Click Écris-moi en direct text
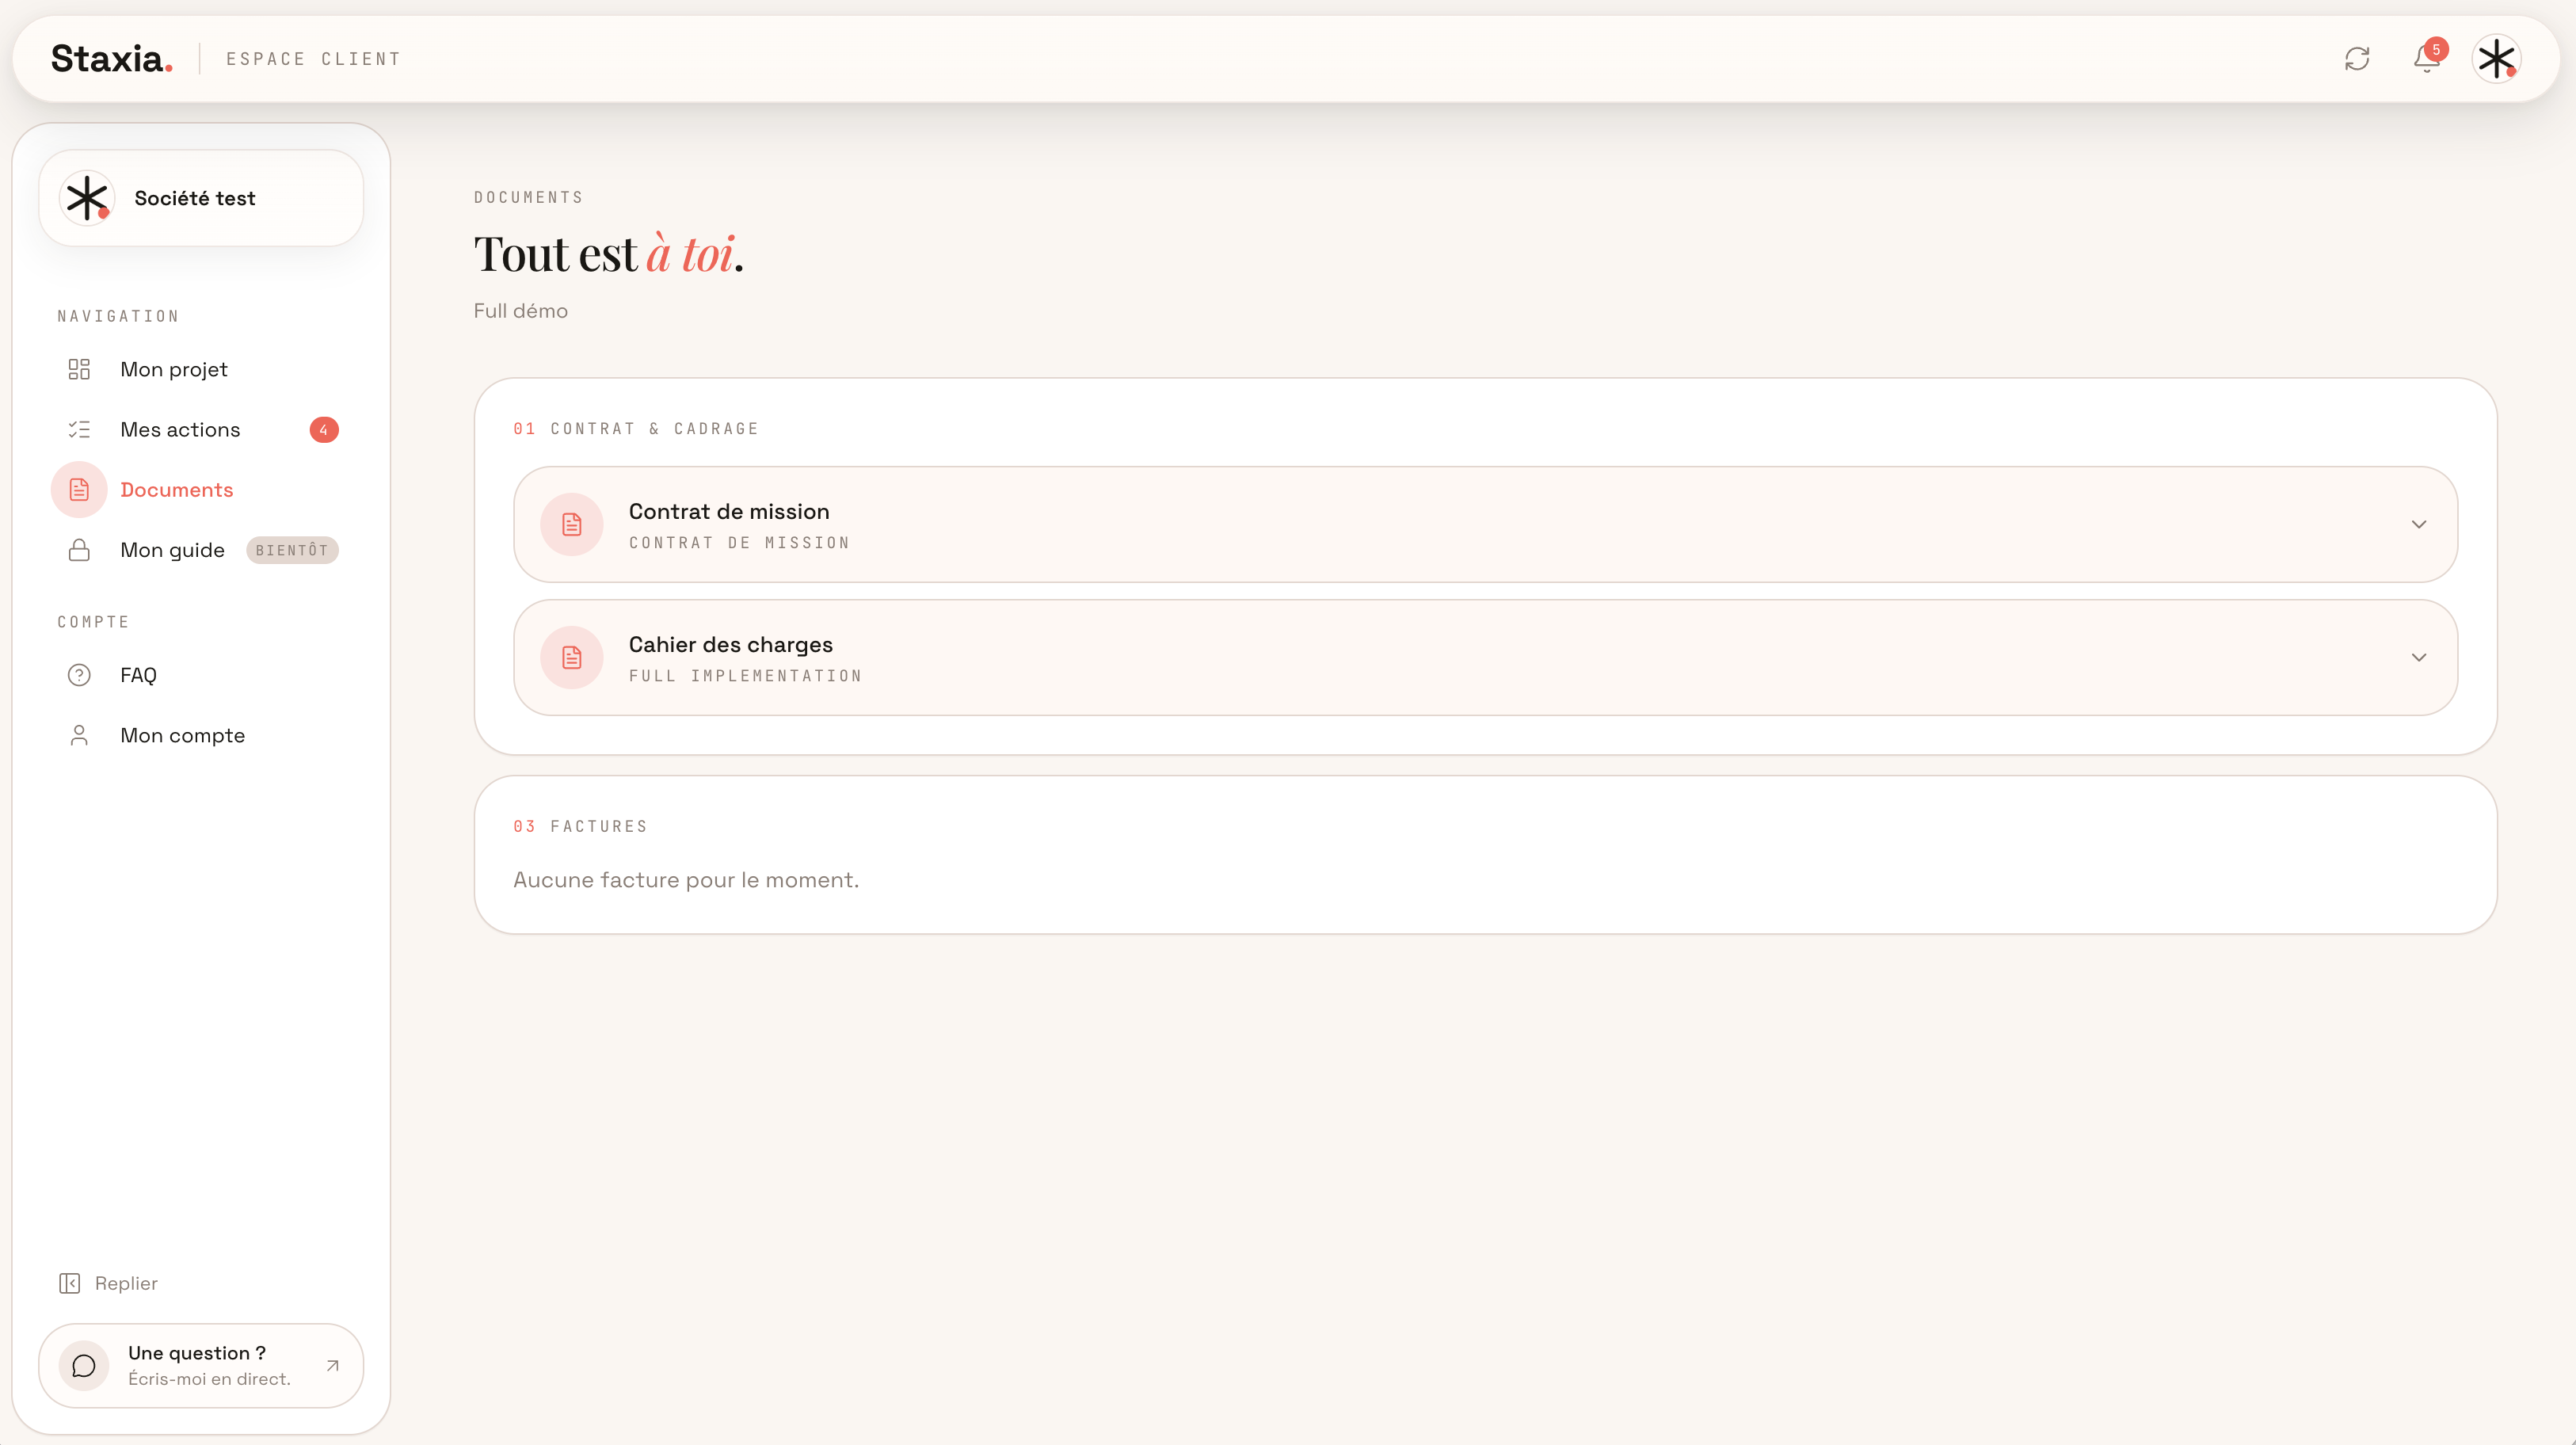 pos(209,1379)
